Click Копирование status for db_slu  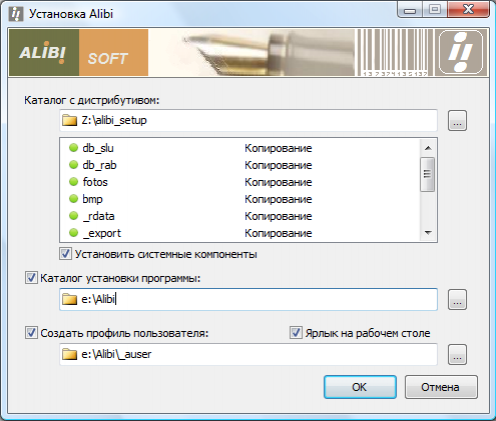pyautogui.click(x=278, y=148)
